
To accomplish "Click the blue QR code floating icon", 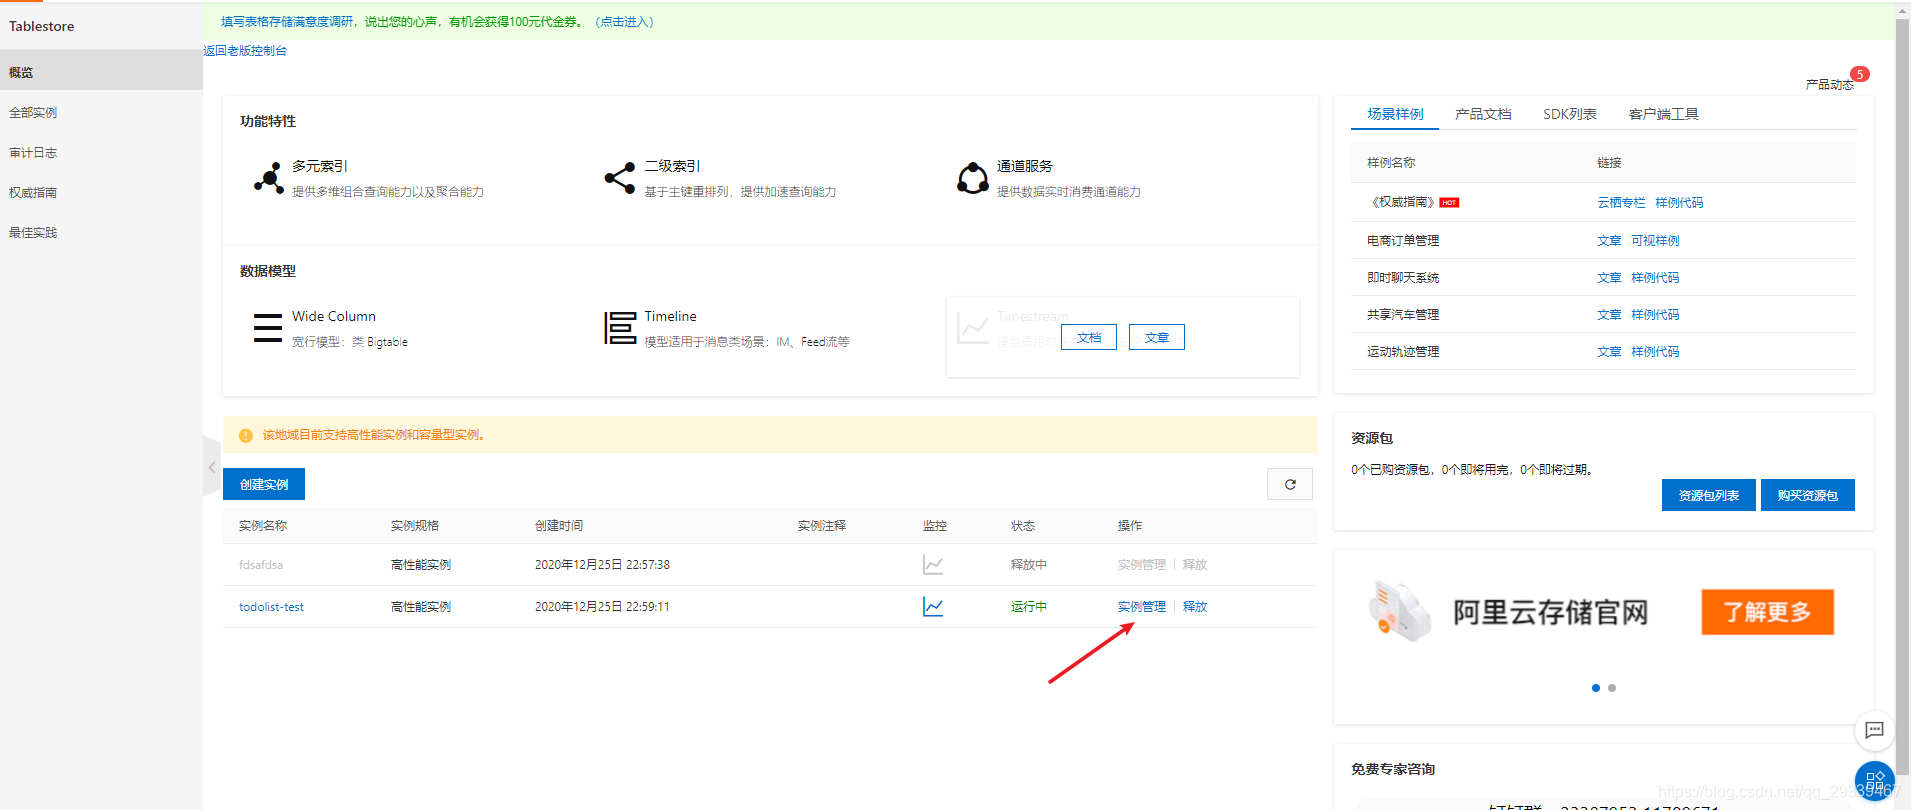I will click(x=1875, y=780).
